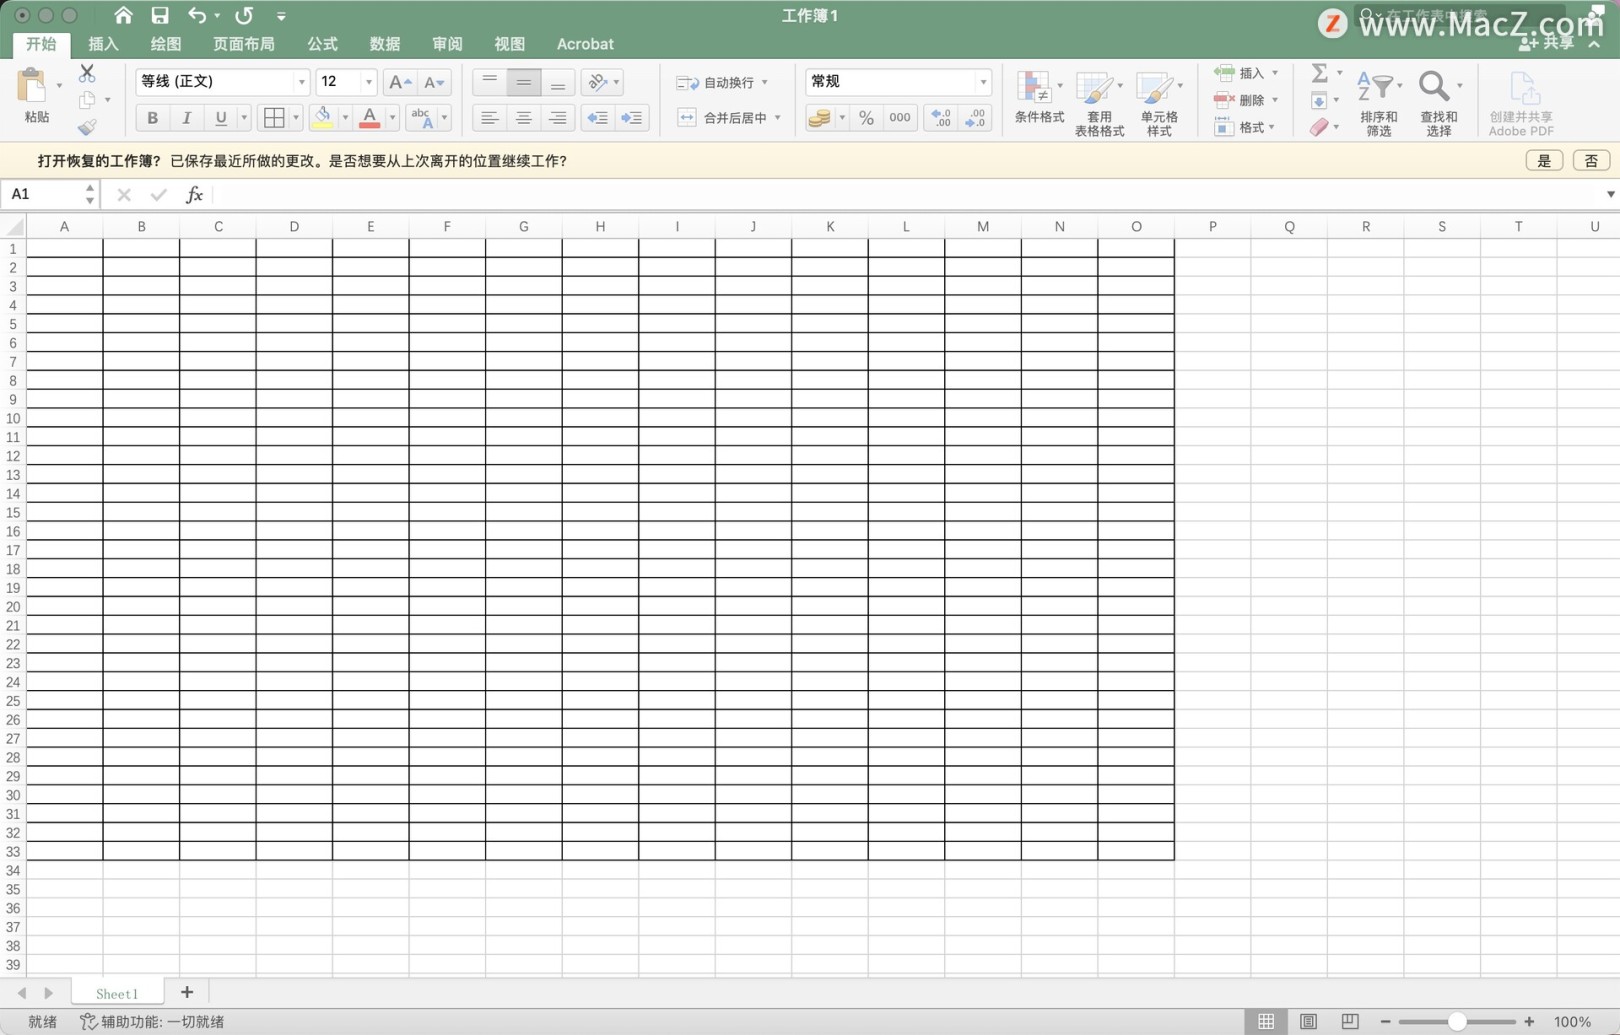The height and width of the screenshot is (1035, 1620).
Task: Click the 共享 (Share) button
Action: point(1546,43)
